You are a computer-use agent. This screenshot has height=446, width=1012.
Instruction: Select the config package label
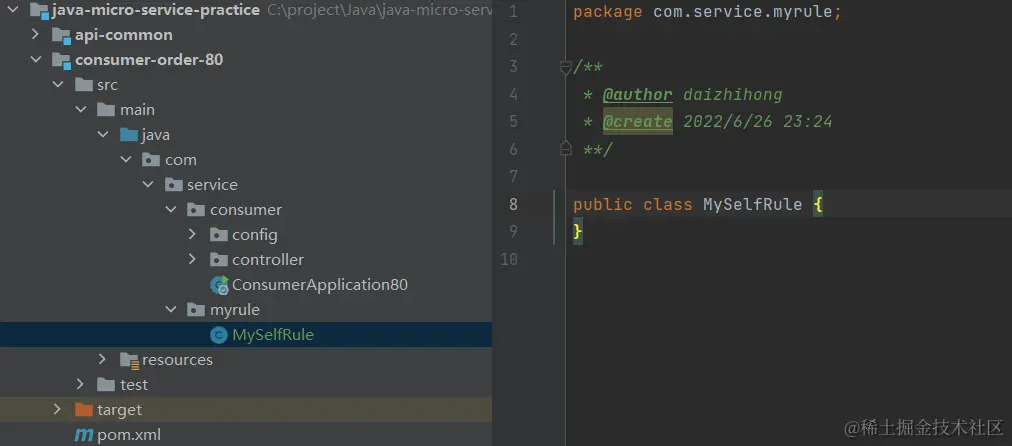pyautogui.click(x=255, y=235)
